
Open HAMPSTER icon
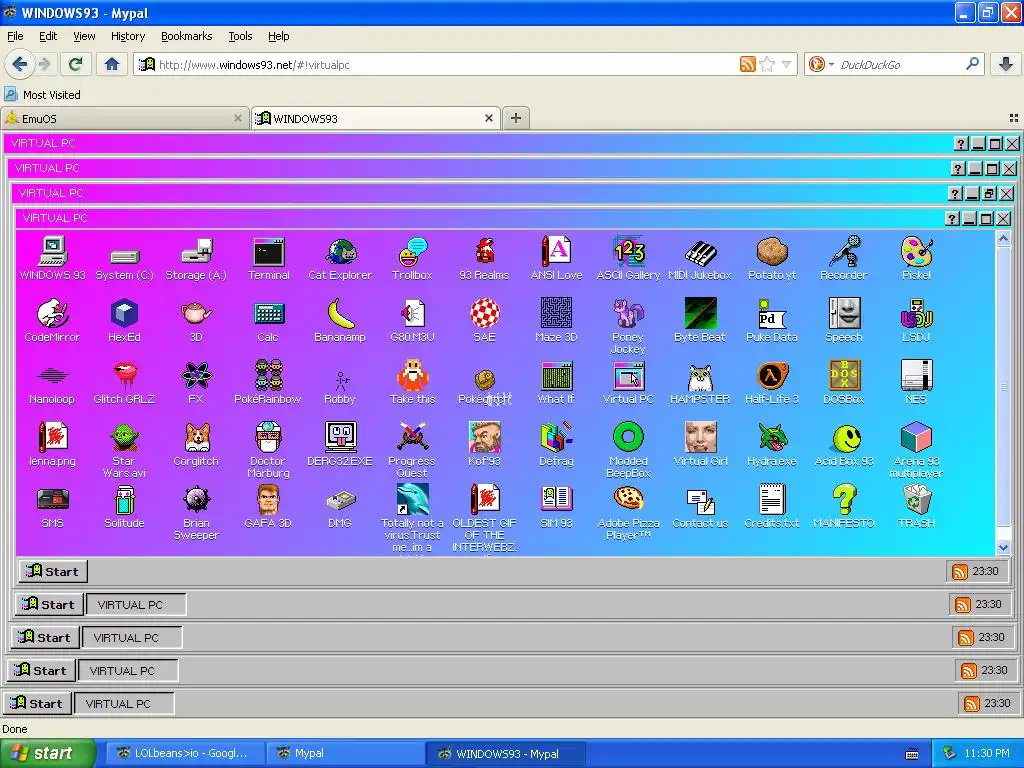(700, 383)
